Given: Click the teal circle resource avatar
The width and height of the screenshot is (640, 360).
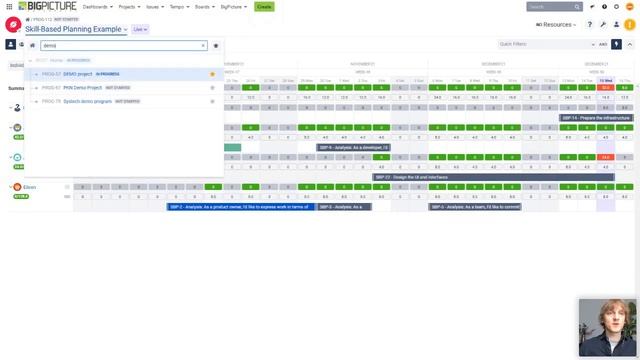Looking at the screenshot, I should click(x=17, y=157).
